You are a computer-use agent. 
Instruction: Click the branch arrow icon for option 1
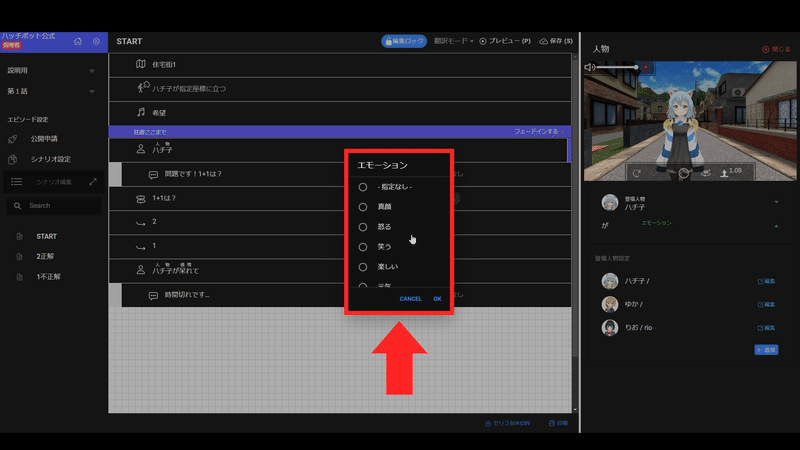point(141,247)
